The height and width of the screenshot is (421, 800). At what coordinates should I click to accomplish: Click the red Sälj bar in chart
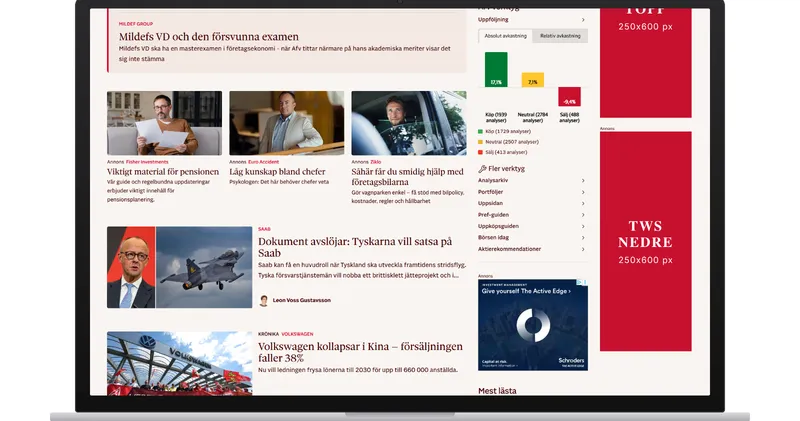click(569, 96)
